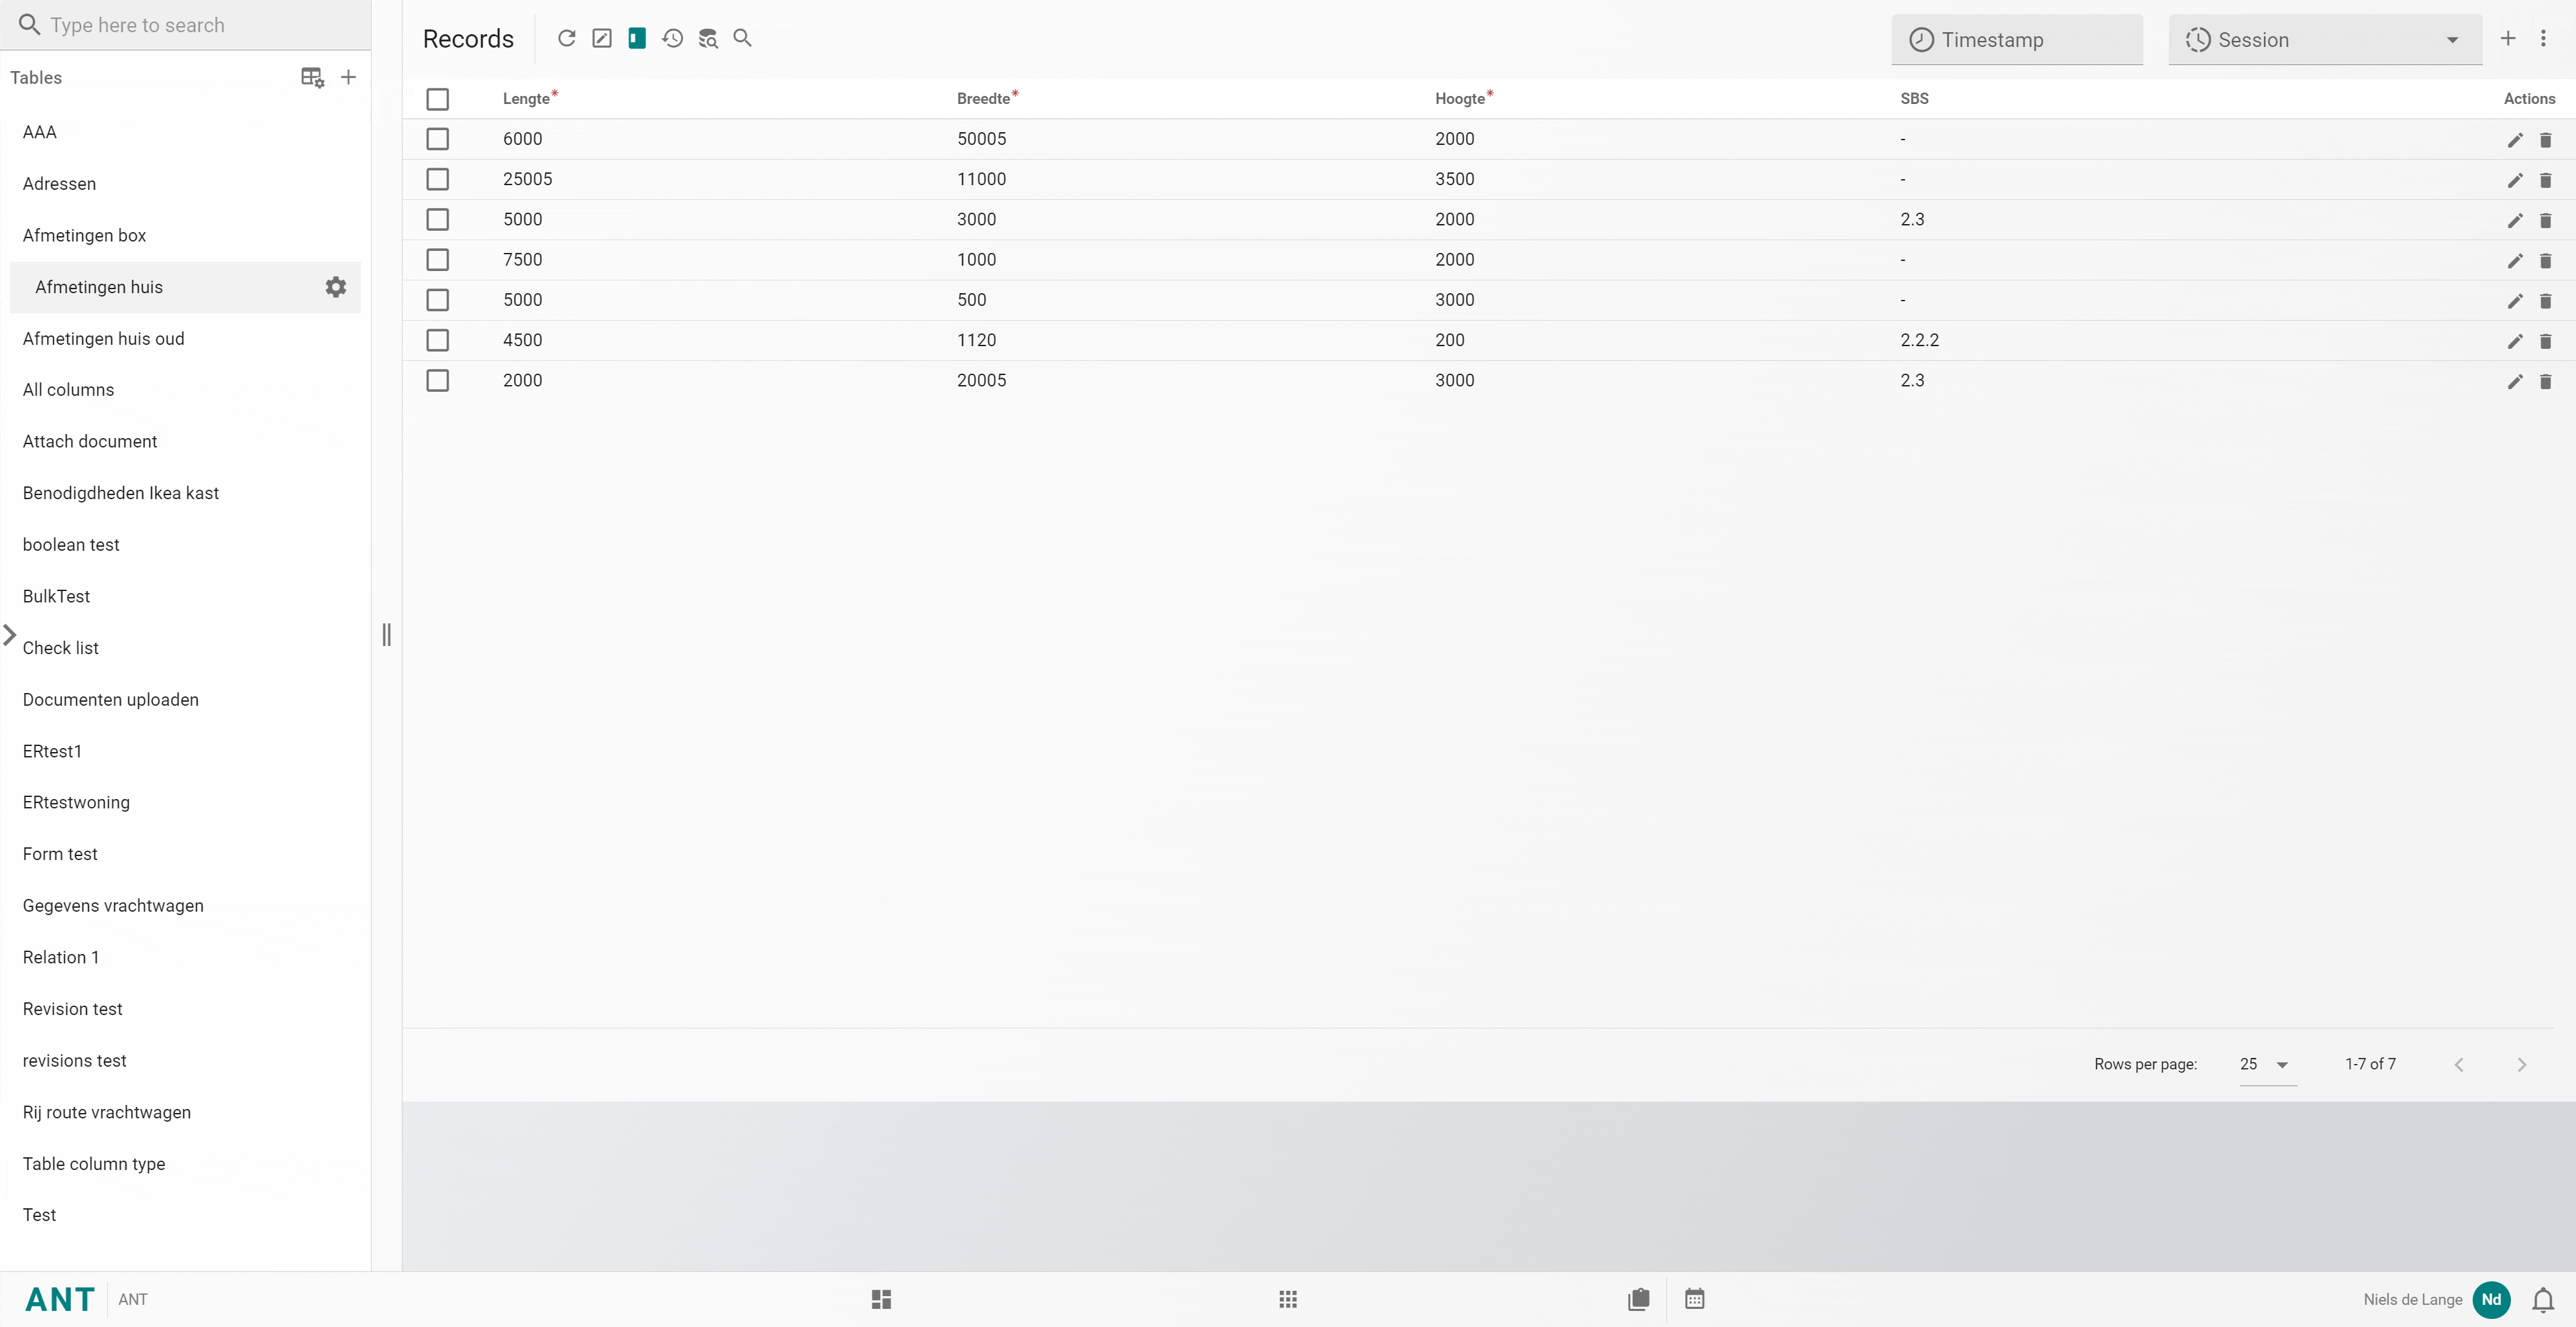
Task: Delete the row with Lengte 25005
Action: [2545, 180]
